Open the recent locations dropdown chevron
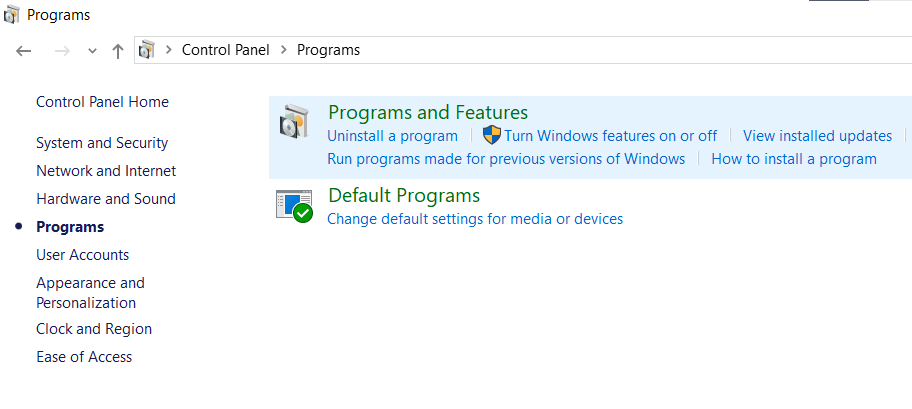This screenshot has width=912, height=409. 92,51
